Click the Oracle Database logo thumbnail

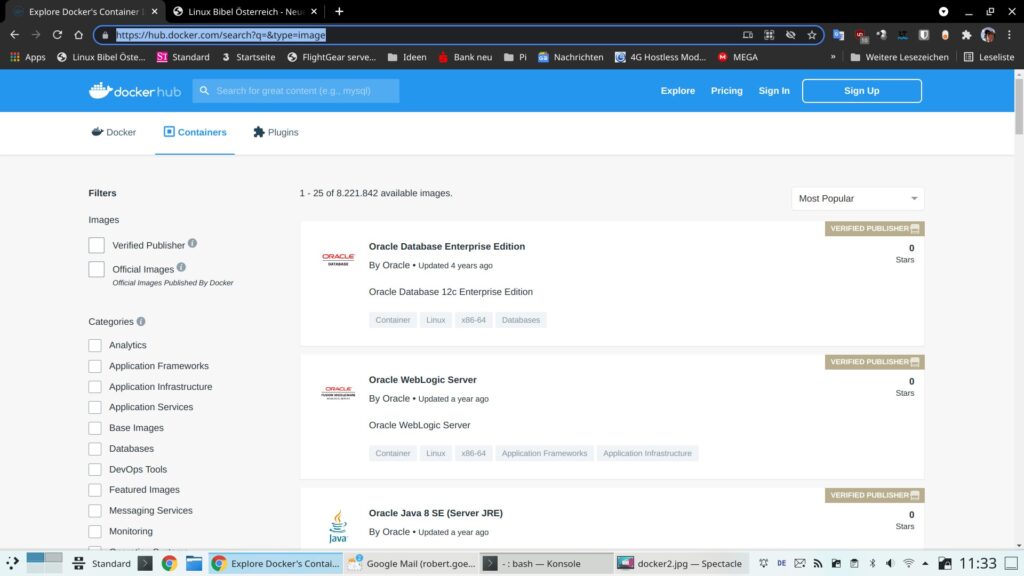pos(338,259)
